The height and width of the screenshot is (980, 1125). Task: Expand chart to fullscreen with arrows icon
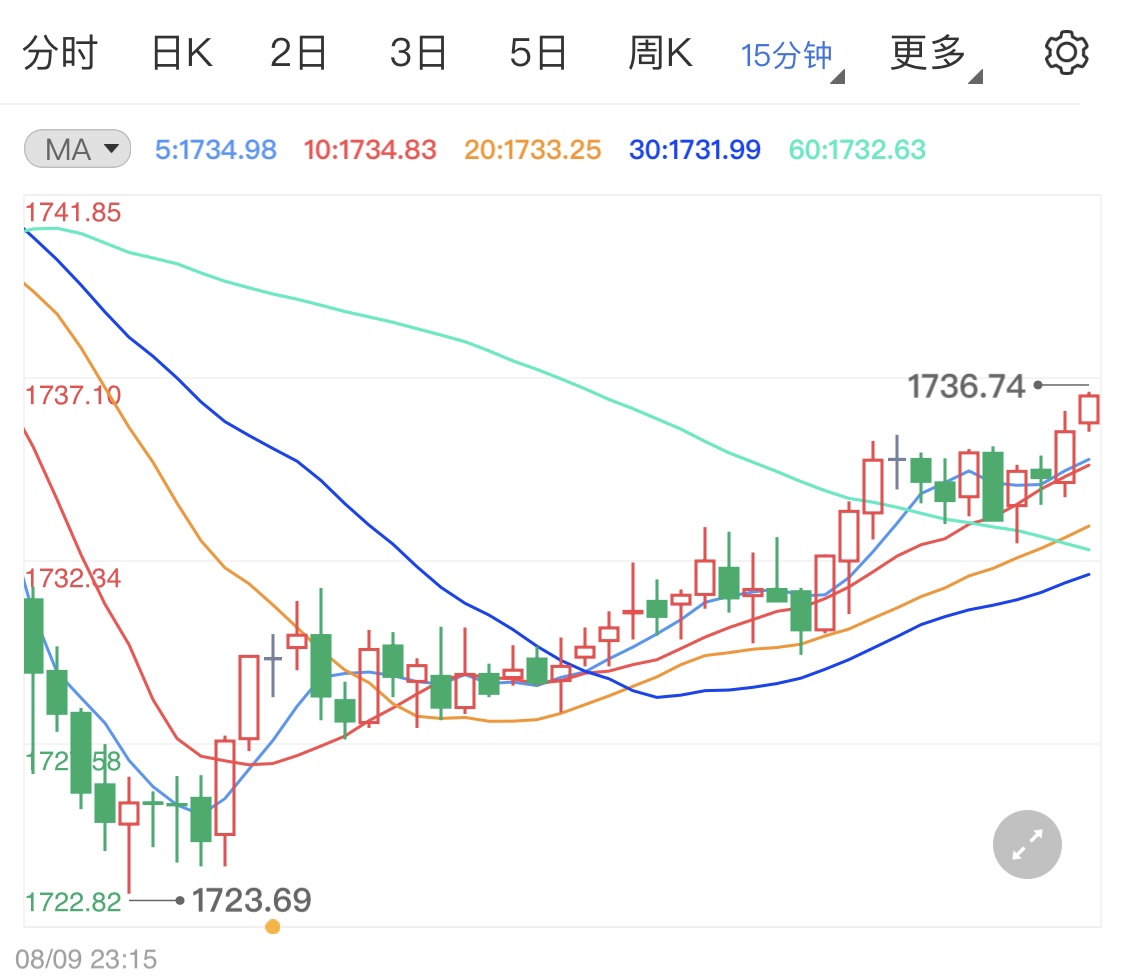[1027, 844]
